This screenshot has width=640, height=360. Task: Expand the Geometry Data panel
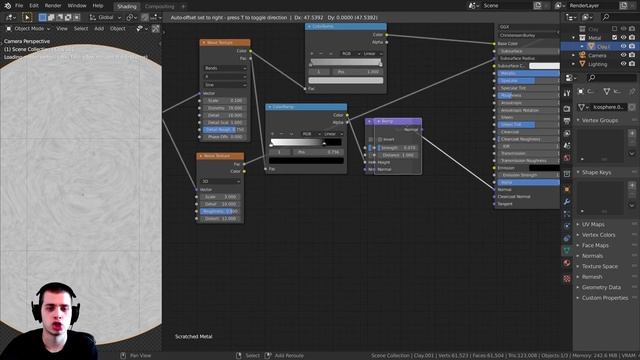(x=601, y=287)
